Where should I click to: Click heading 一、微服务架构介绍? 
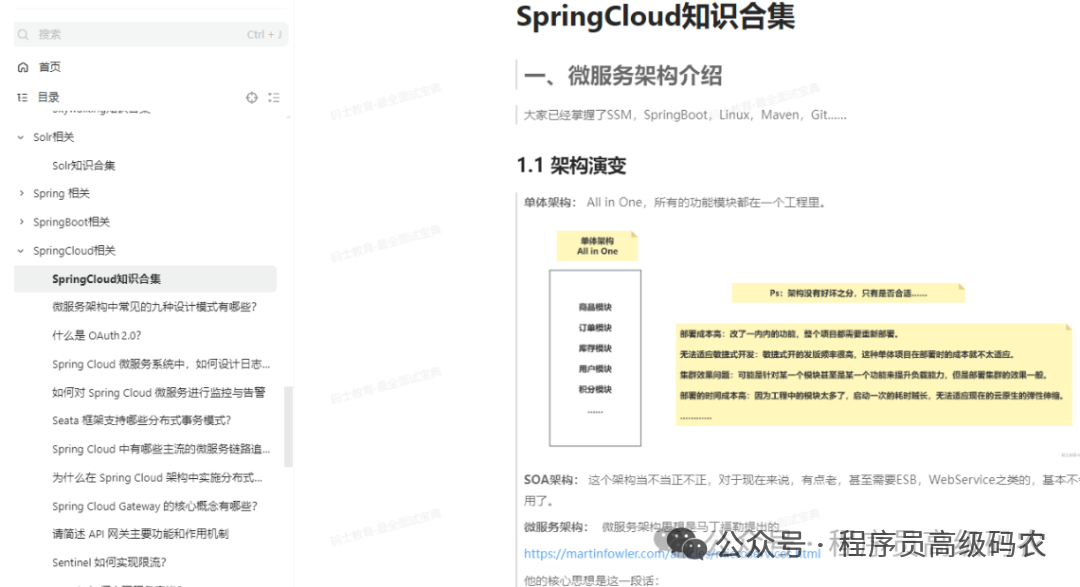click(623, 75)
